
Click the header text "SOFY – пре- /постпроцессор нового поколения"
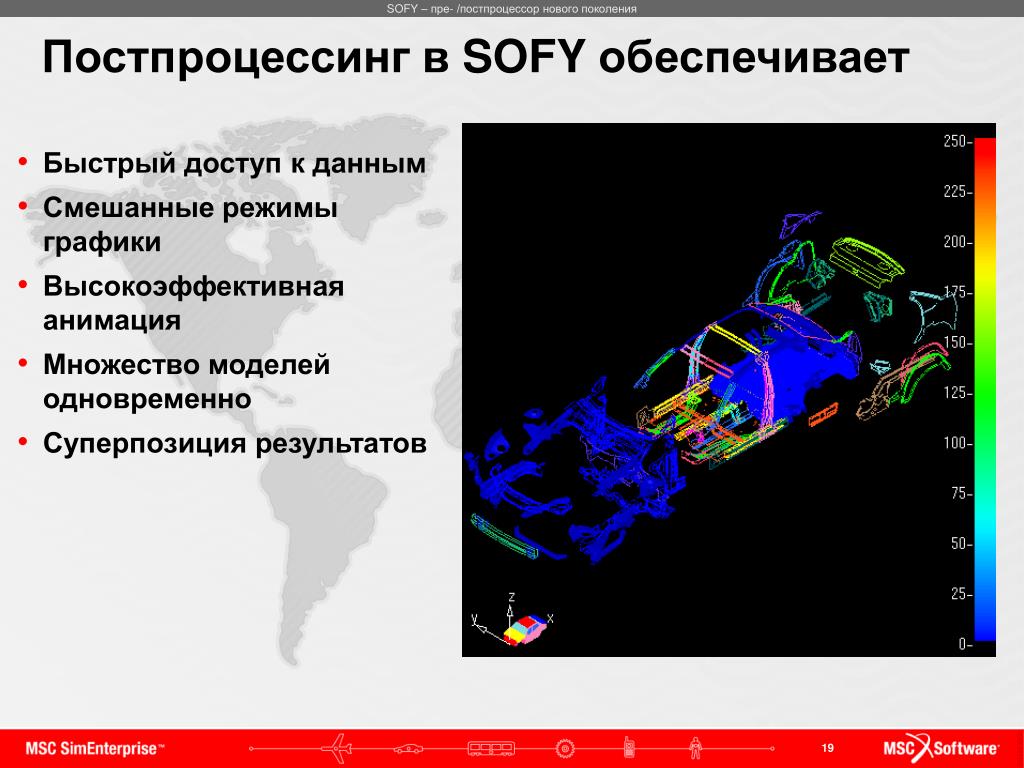pyautogui.click(x=511, y=8)
